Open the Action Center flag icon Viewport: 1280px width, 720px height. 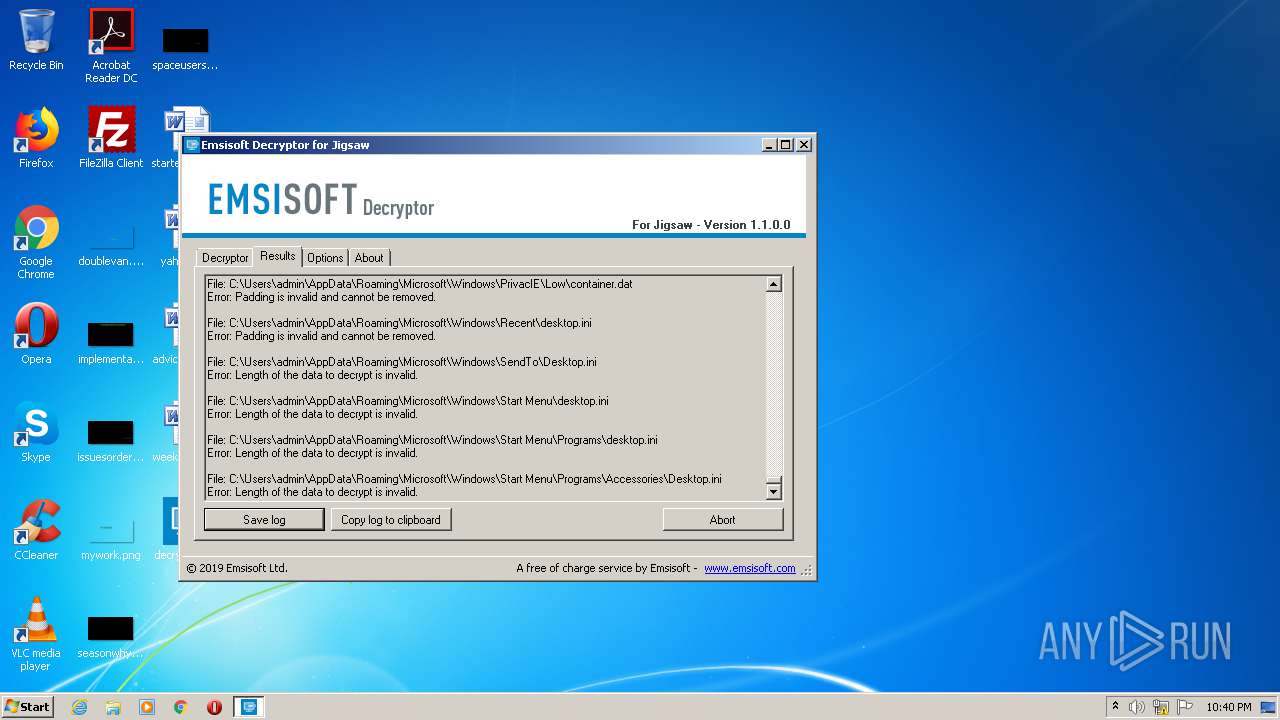click(1185, 707)
